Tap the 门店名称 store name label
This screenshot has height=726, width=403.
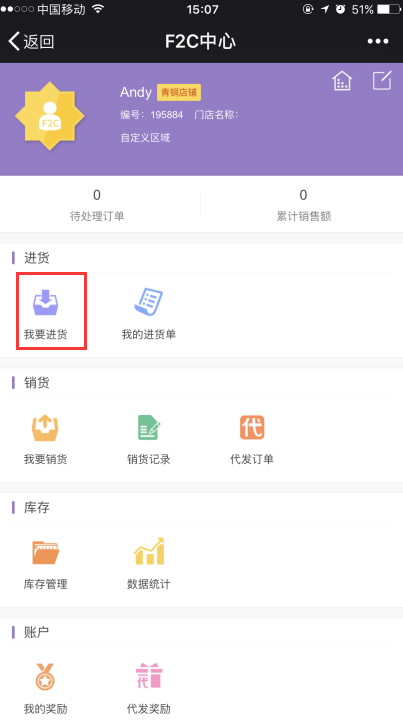pyautogui.click(x=216, y=115)
